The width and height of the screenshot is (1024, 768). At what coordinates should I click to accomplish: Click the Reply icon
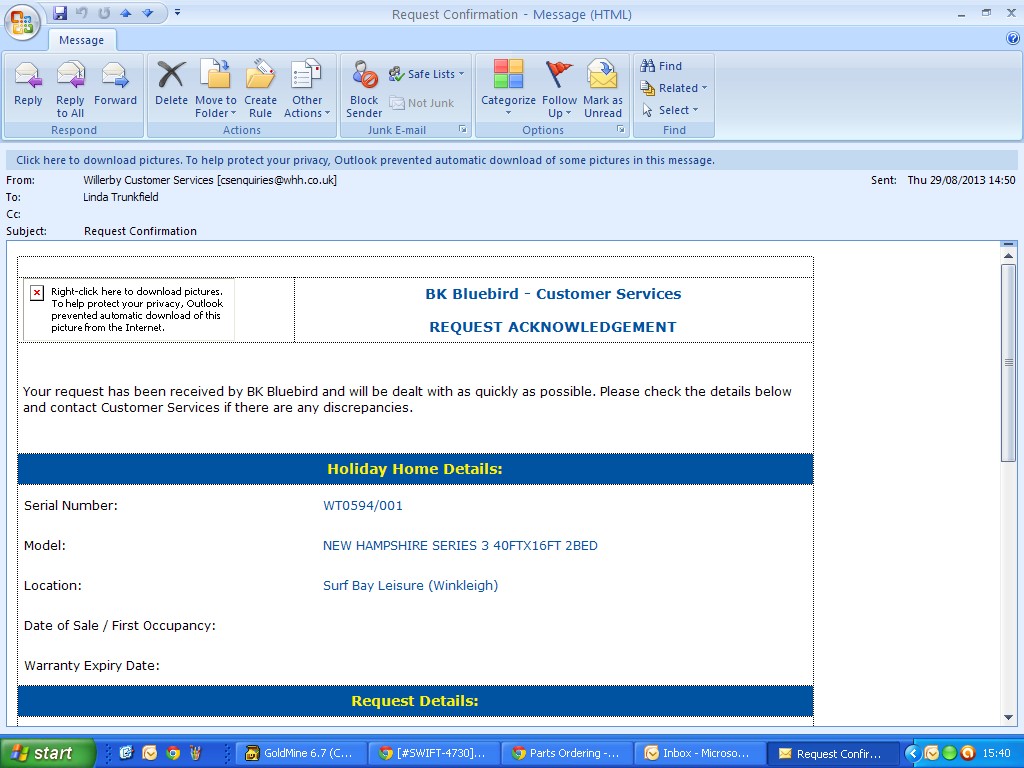[28, 85]
